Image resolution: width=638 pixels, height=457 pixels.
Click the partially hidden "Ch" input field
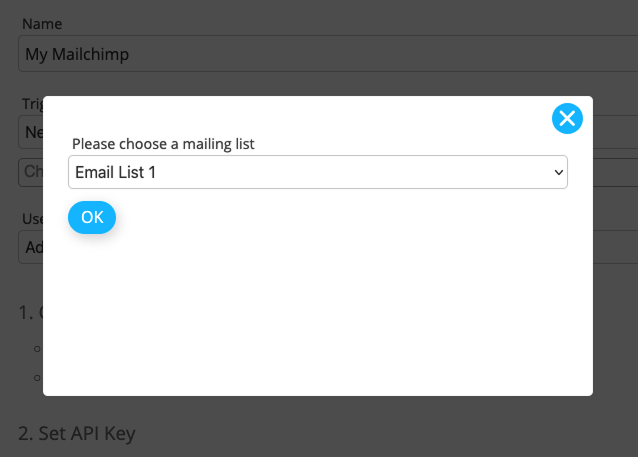click(x=30, y=171)
